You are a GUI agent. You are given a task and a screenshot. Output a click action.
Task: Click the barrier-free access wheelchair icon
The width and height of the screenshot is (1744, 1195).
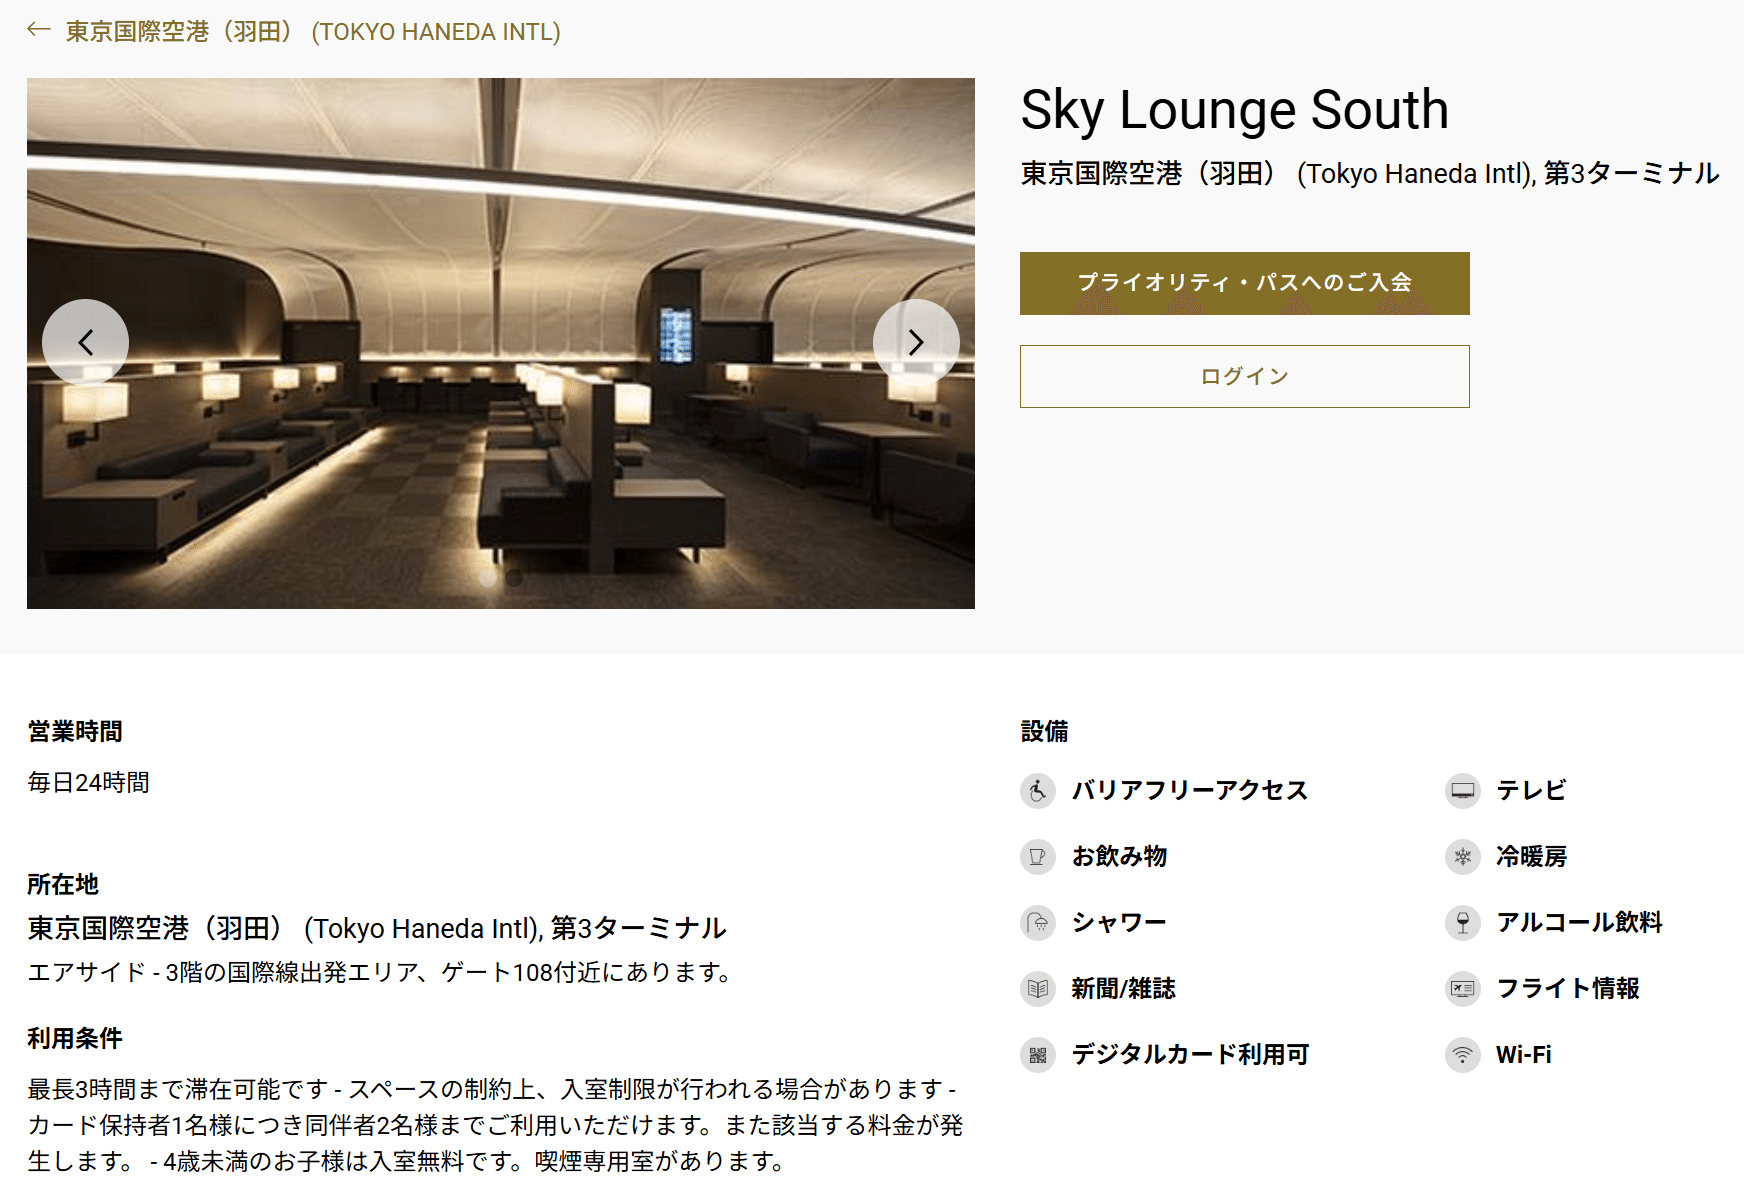(1038, 790)
